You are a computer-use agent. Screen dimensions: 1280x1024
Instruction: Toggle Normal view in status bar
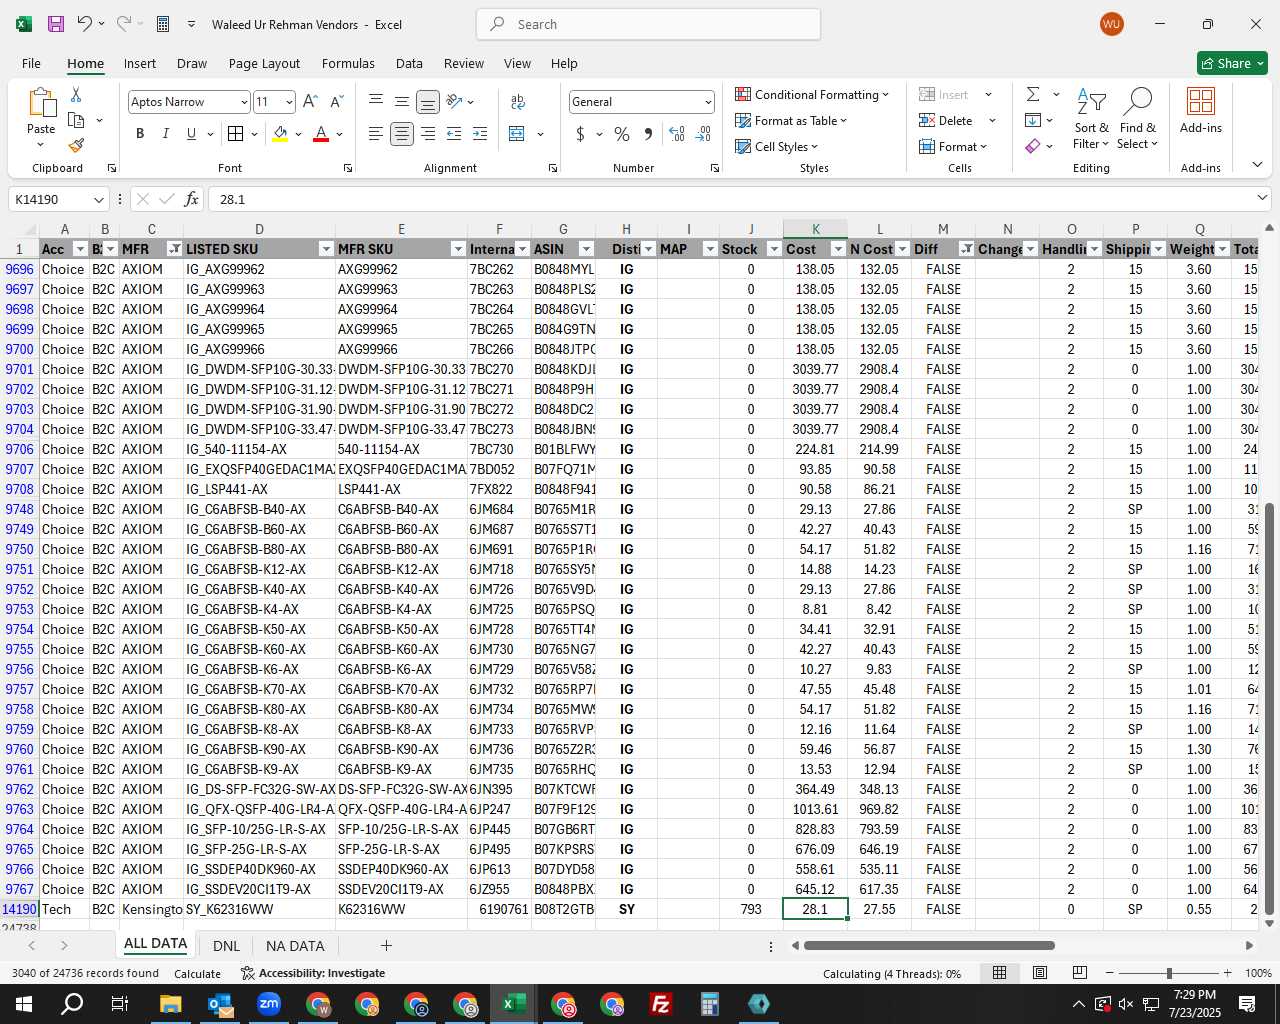[x=999, y=973]
